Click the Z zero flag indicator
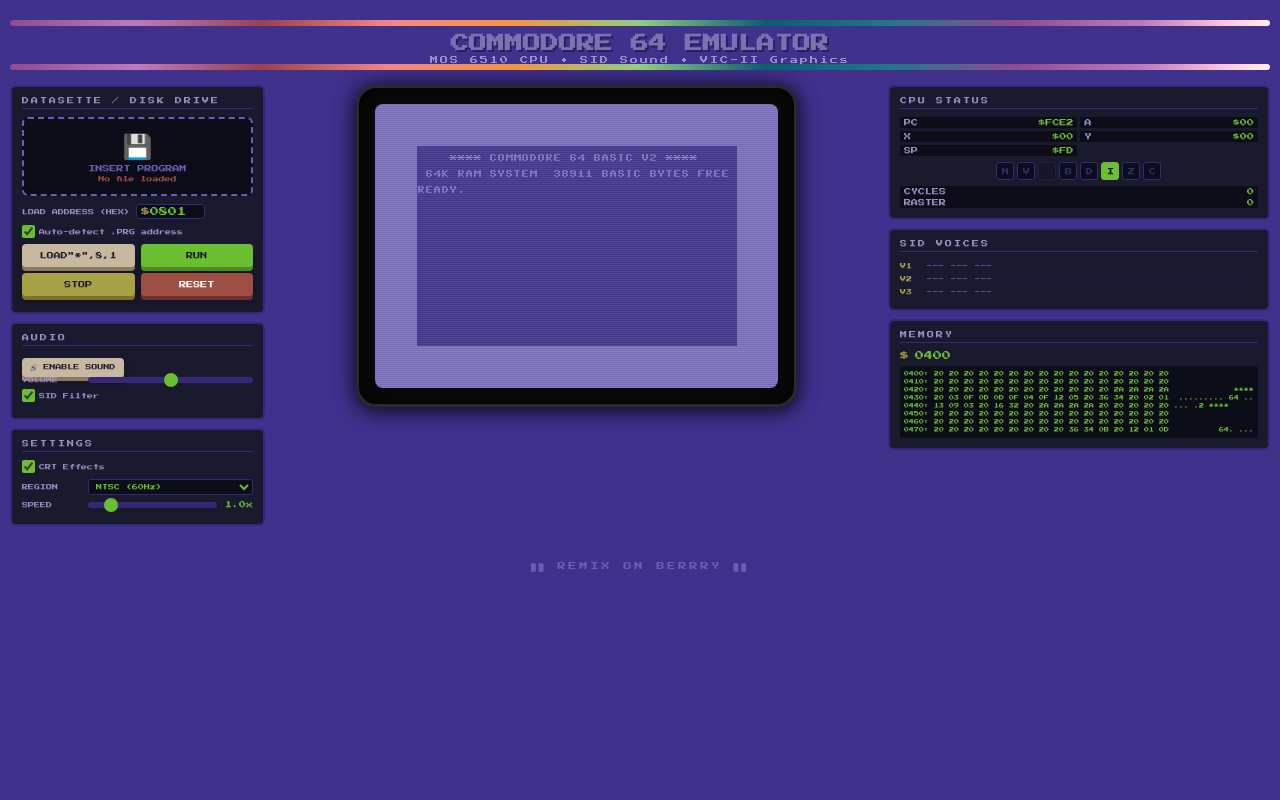Viewport: 1280px width, 800px height. click(1130, 171)
